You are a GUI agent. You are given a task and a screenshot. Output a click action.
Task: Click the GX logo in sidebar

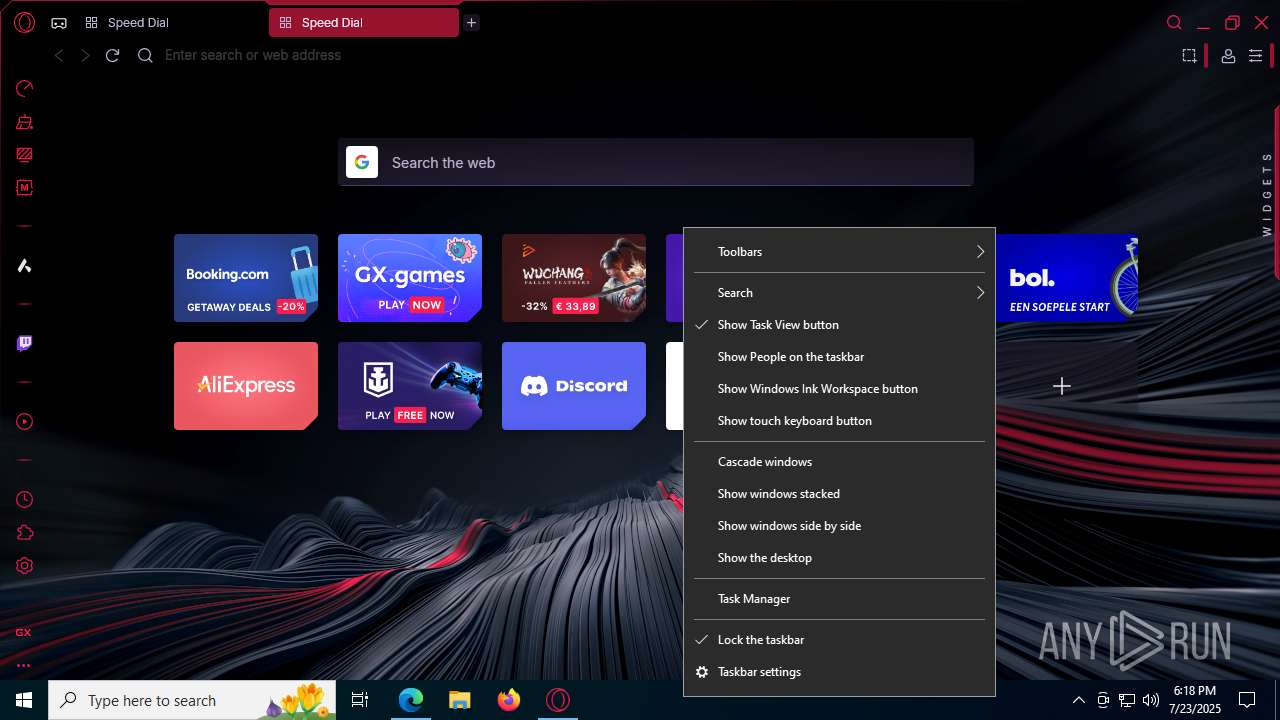(x=23, y=632)
